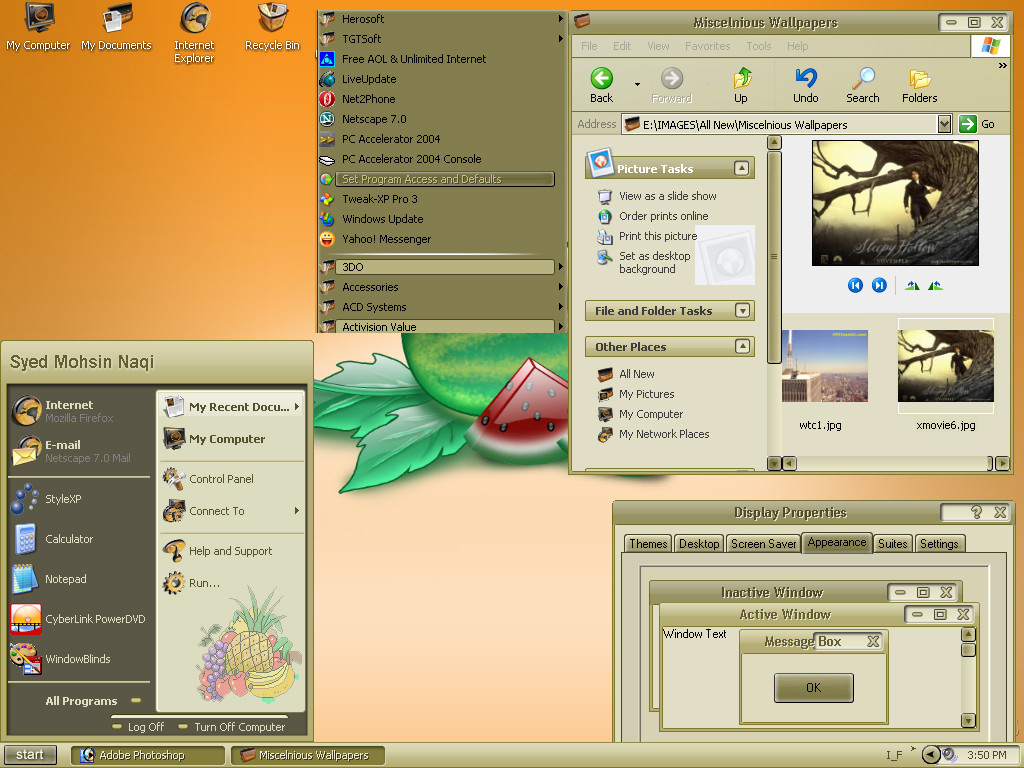Expand the 3DO program group

coord(441,266)
